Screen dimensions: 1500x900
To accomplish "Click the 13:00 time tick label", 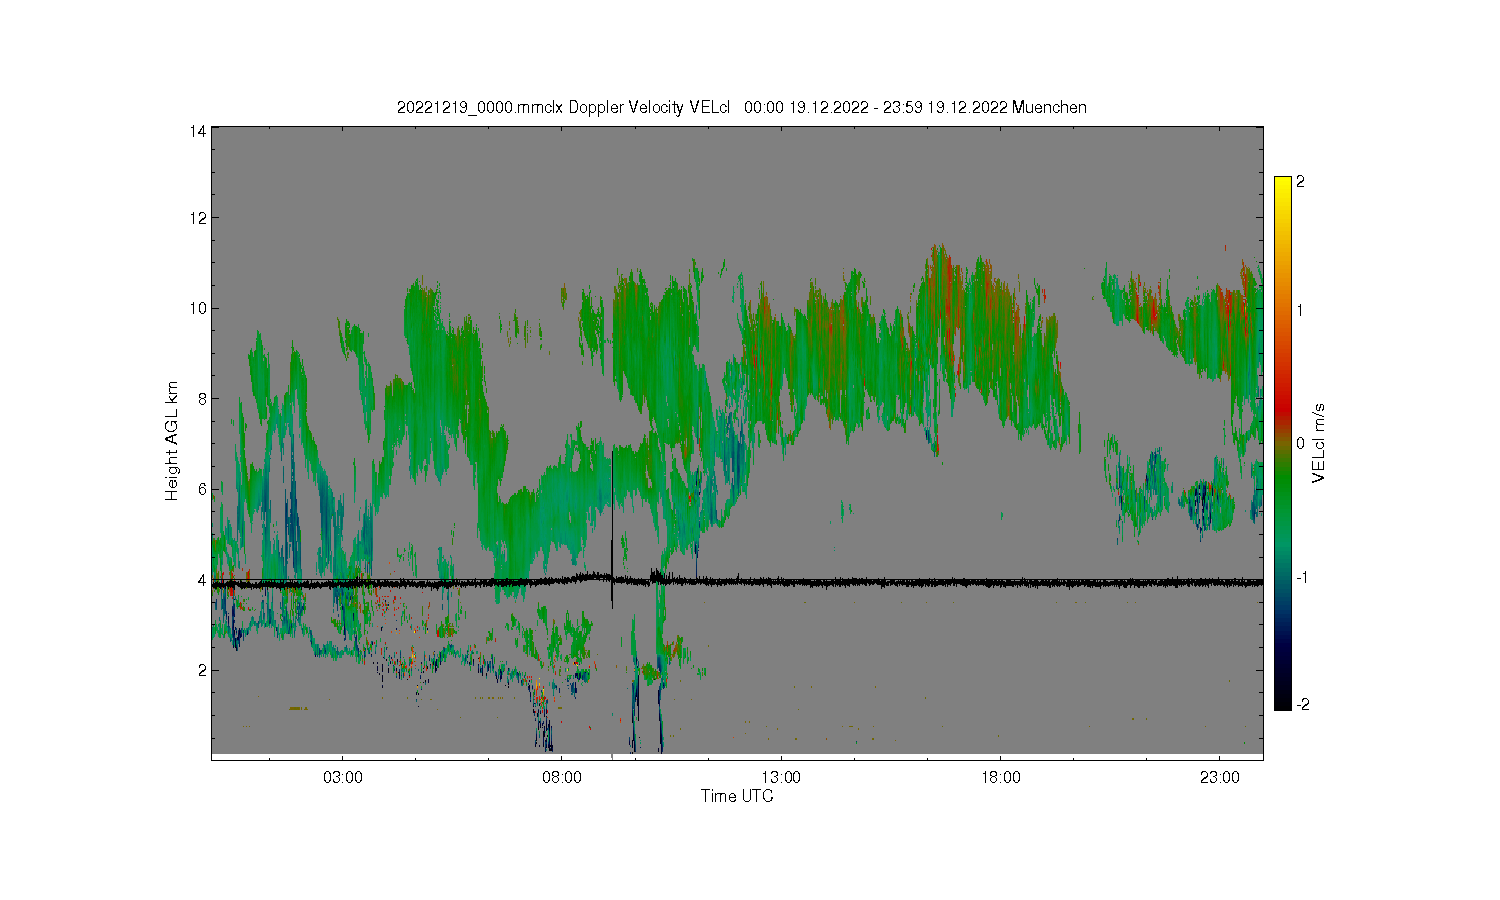I will pos(781,777).
